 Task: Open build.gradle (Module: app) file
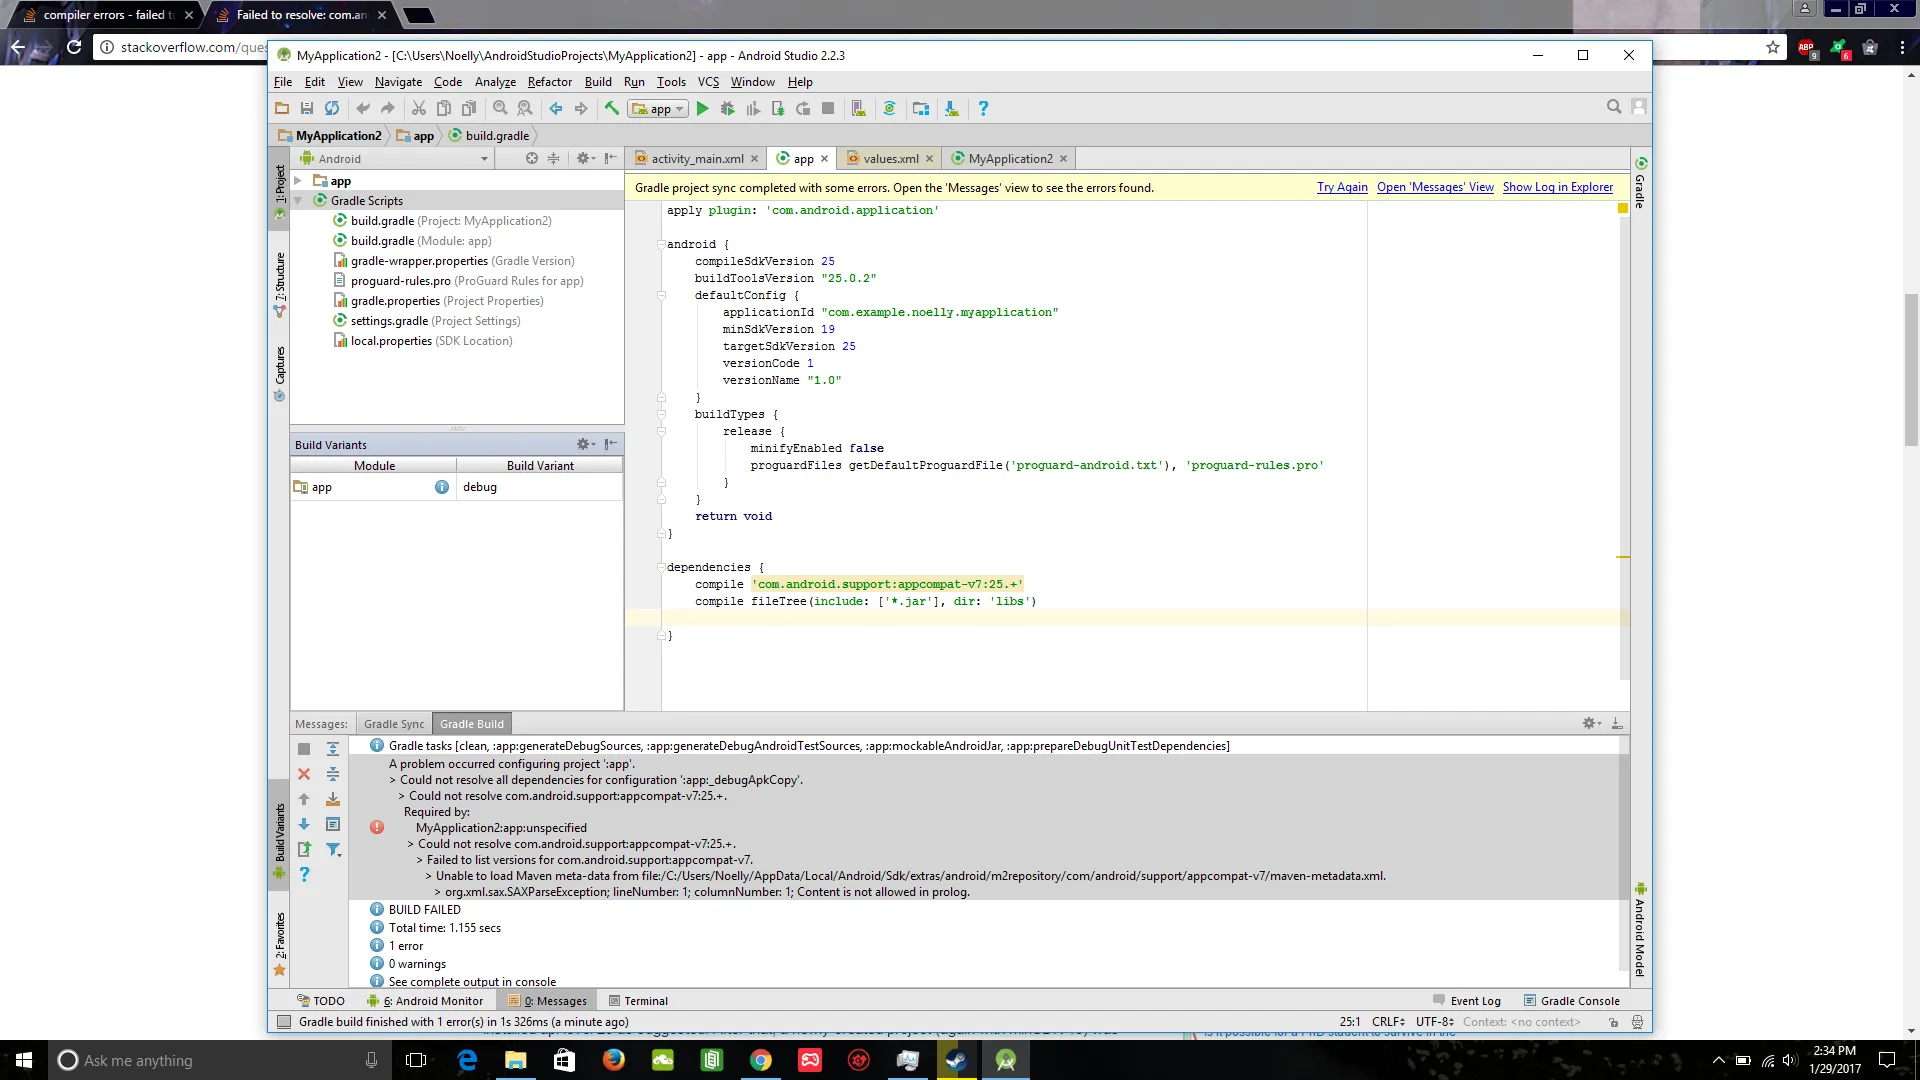[x=420, y=241]
